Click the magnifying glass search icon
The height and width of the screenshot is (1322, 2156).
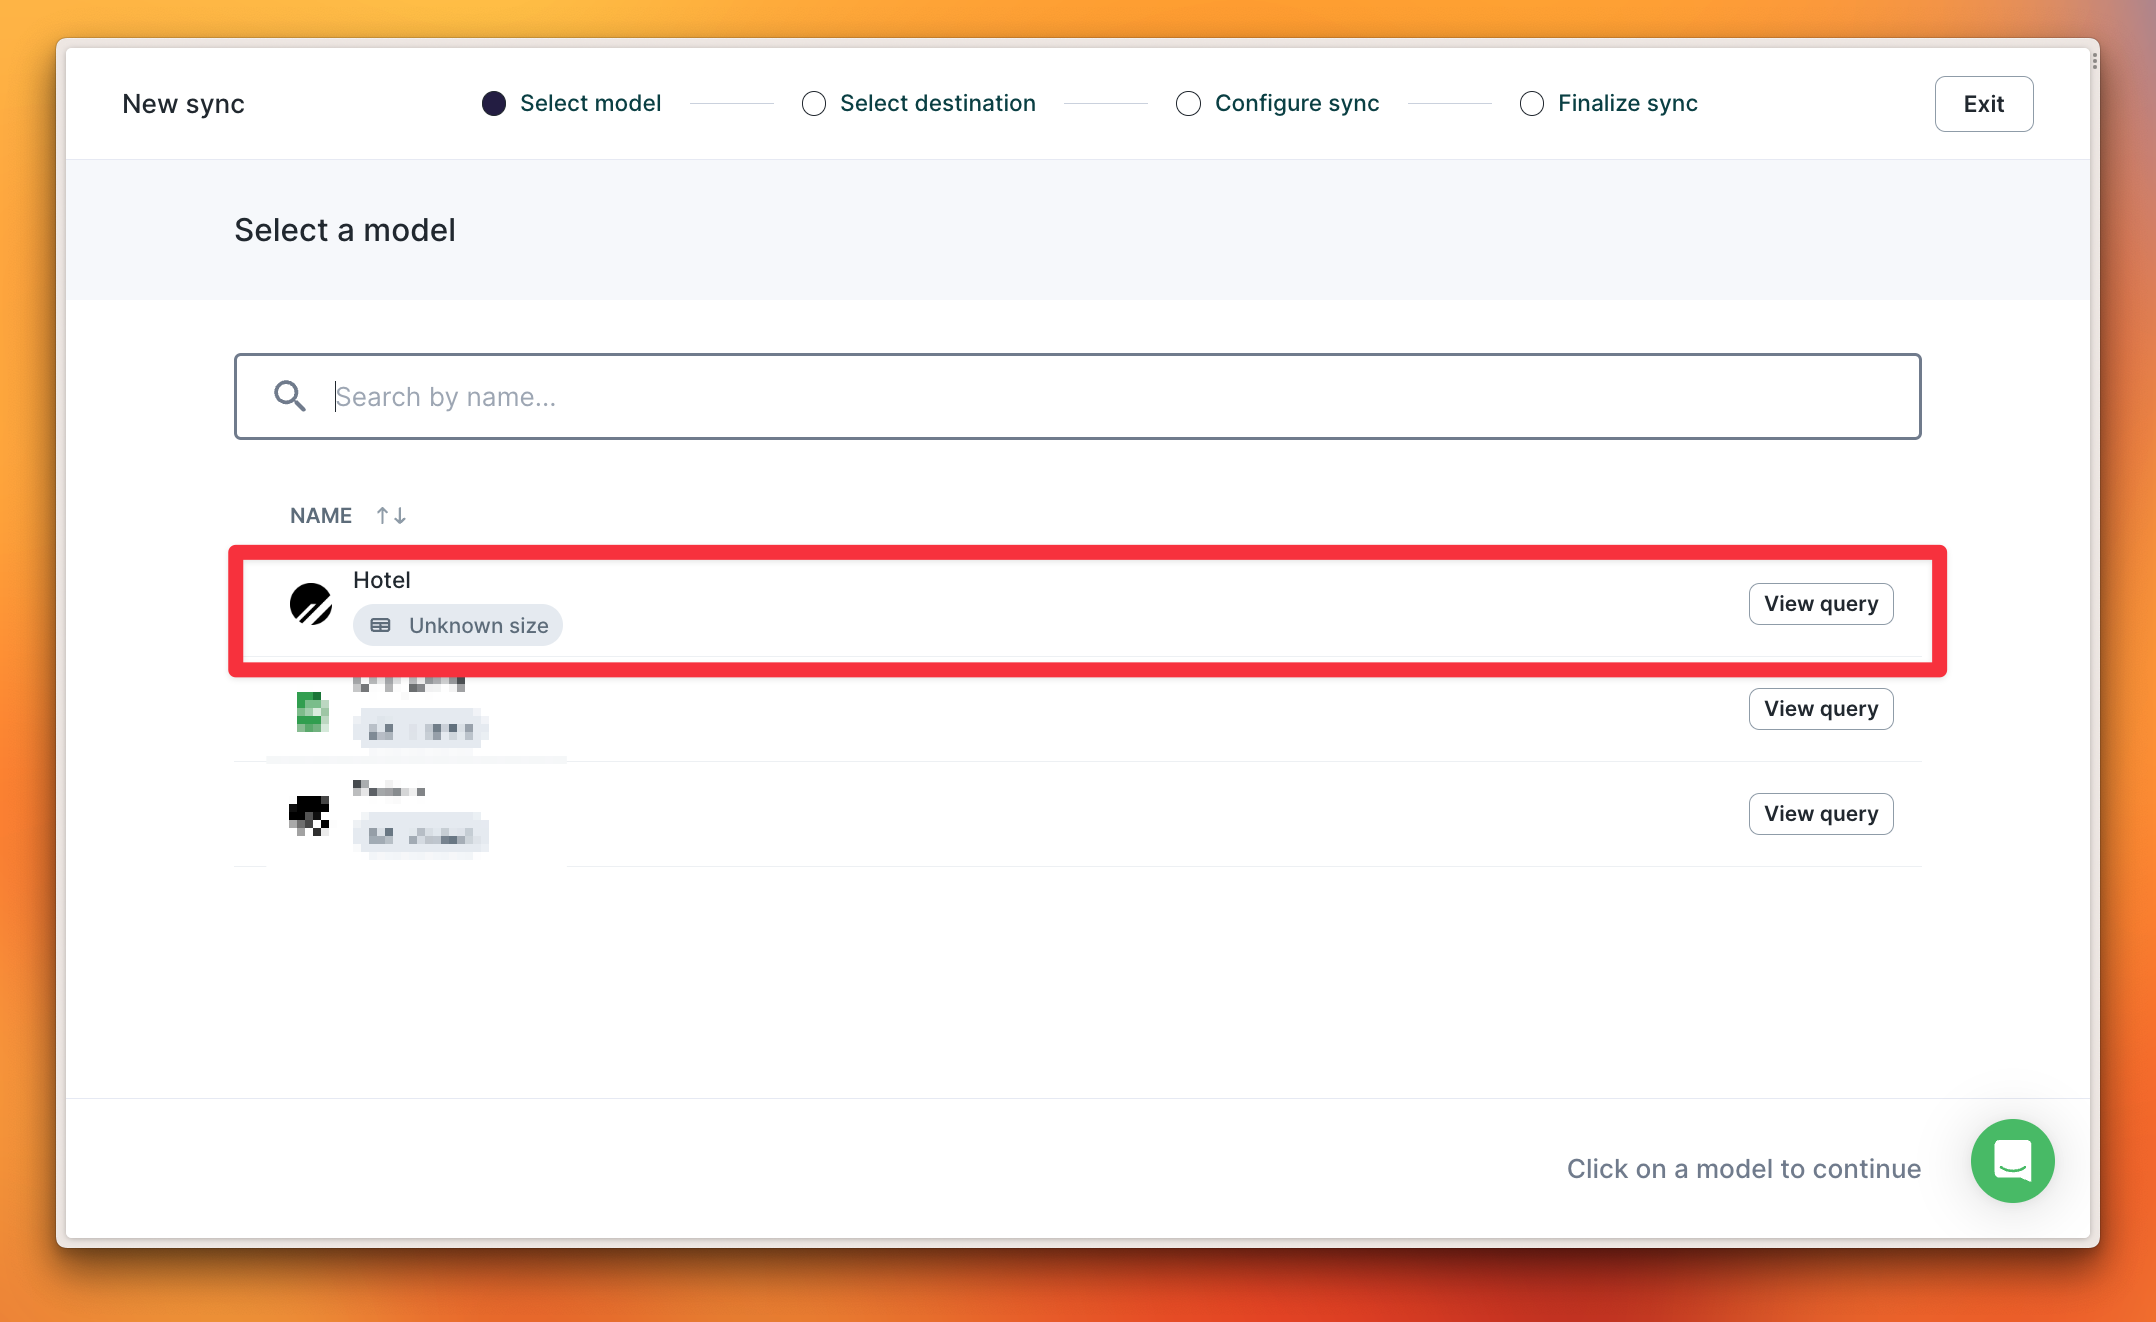290,396
